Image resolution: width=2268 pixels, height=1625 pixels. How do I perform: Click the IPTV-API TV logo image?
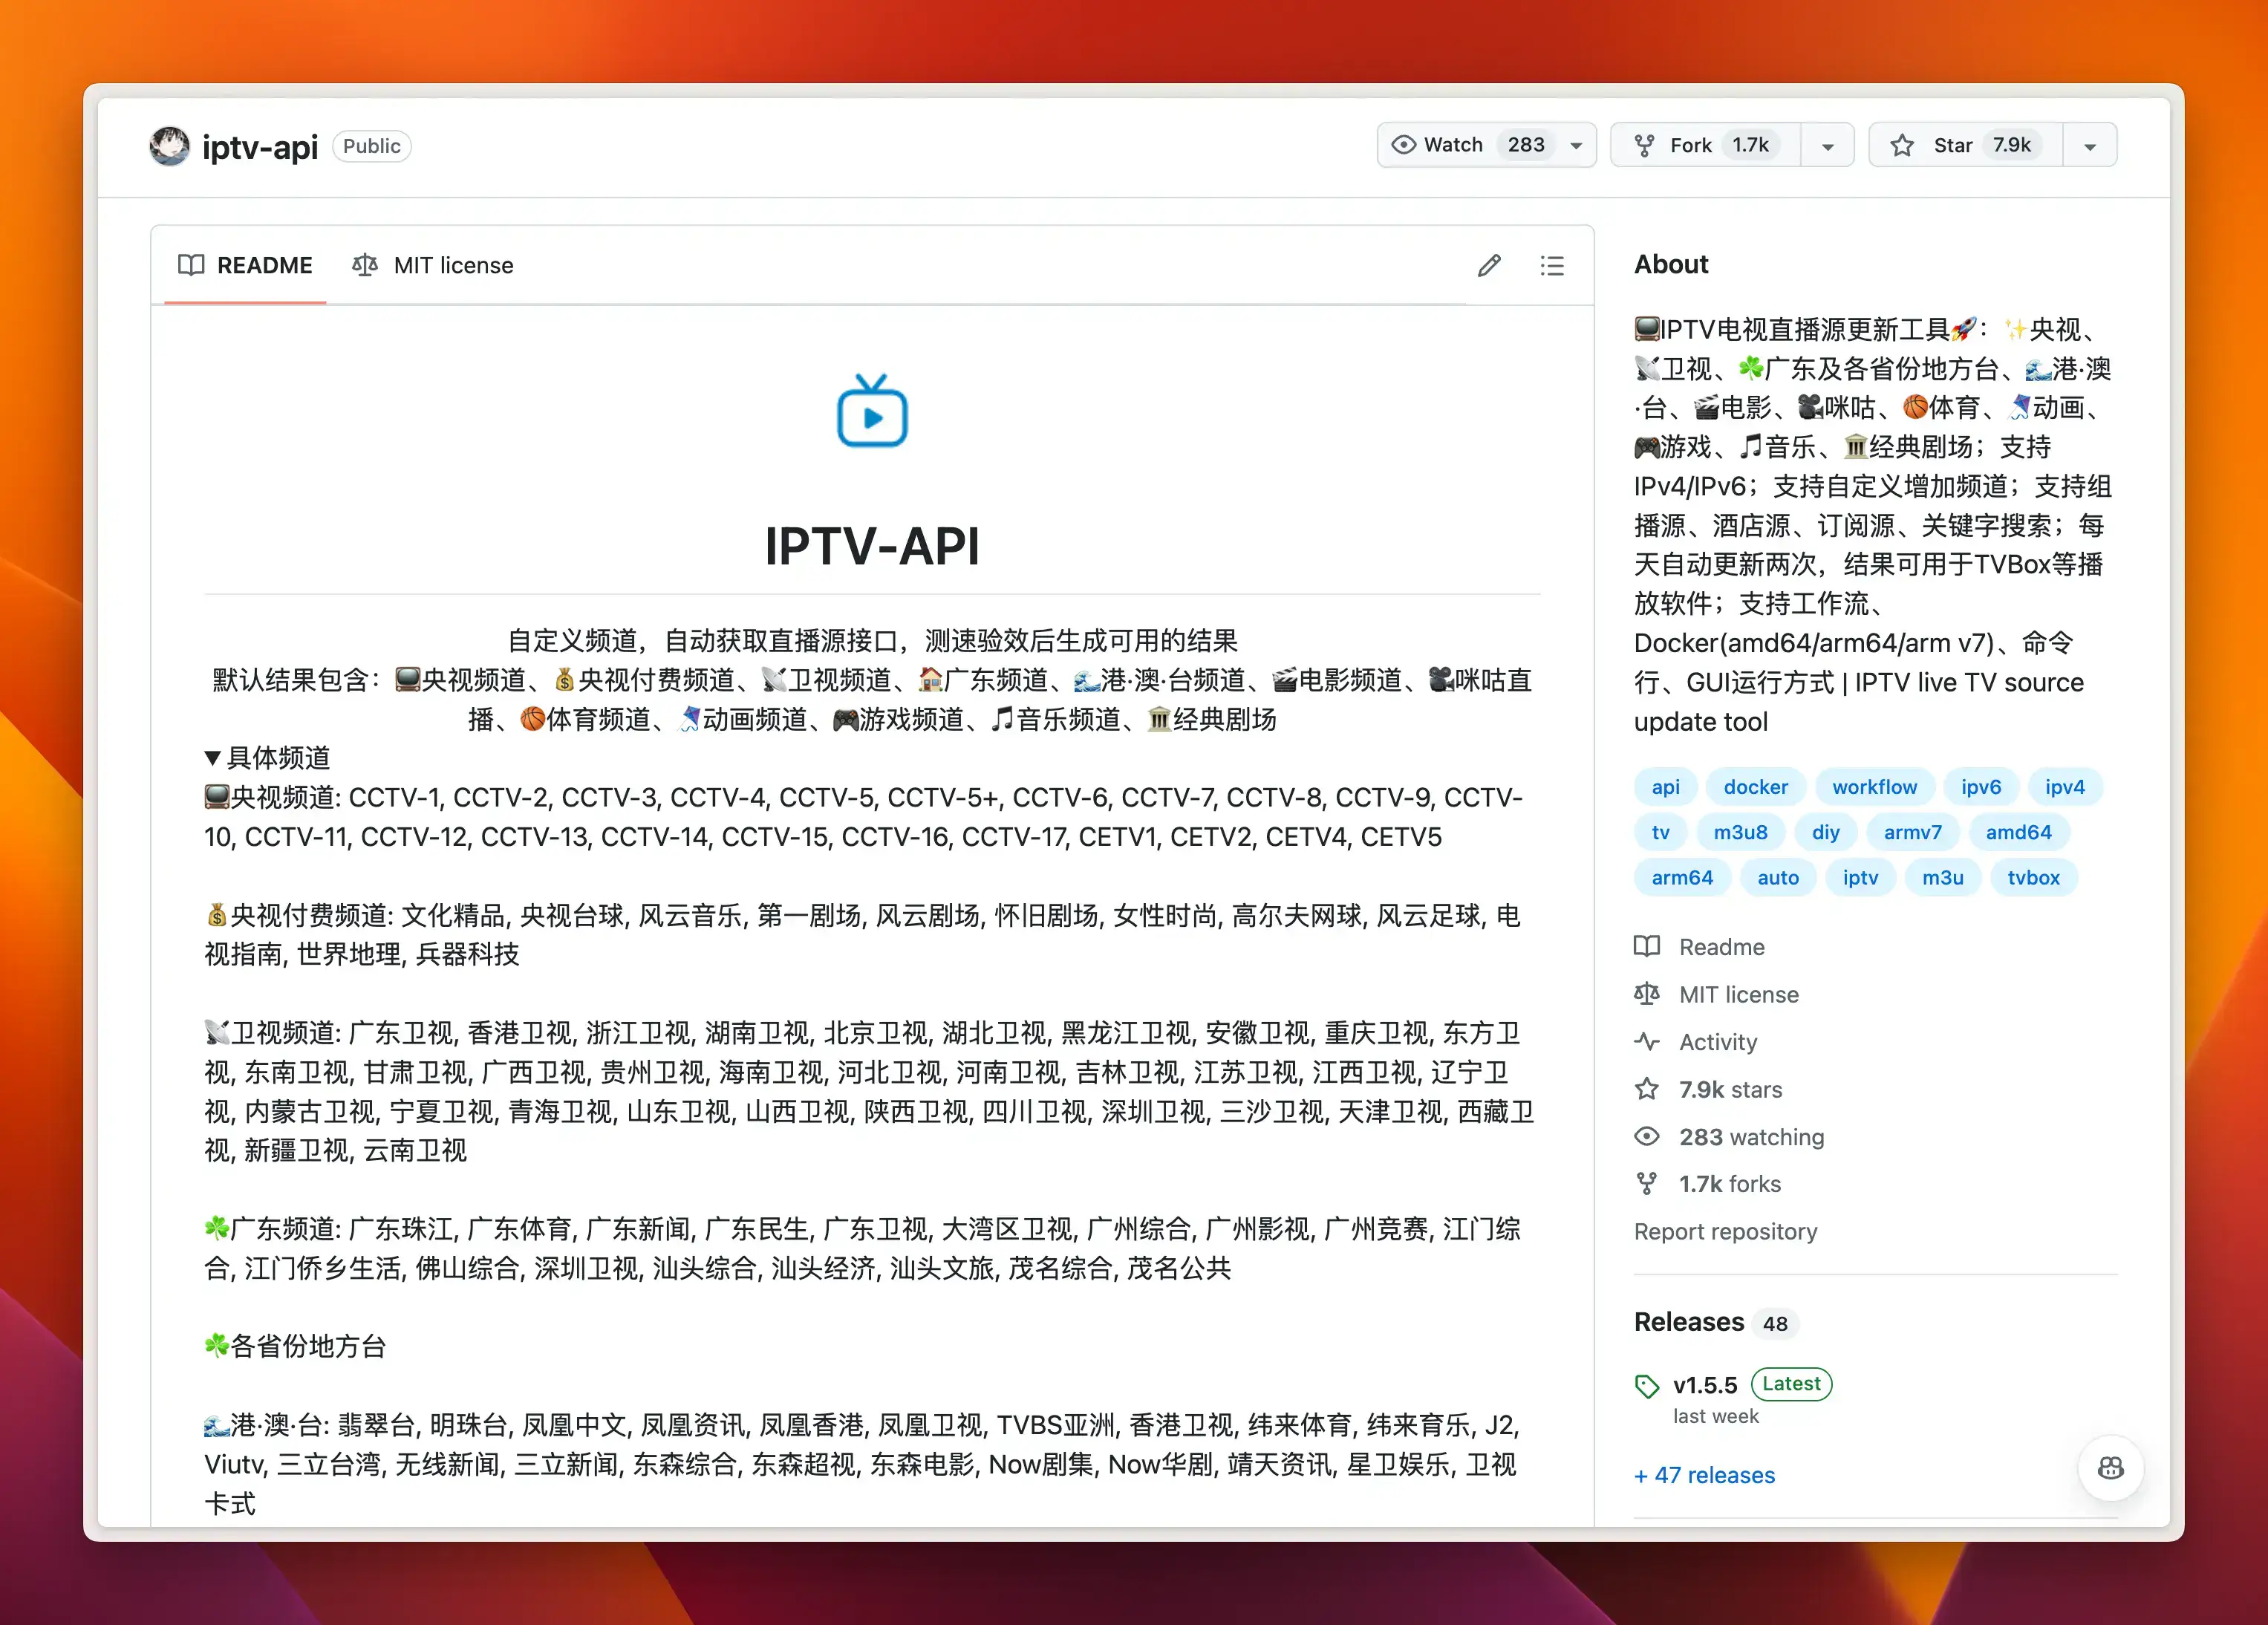click(872, 411)
